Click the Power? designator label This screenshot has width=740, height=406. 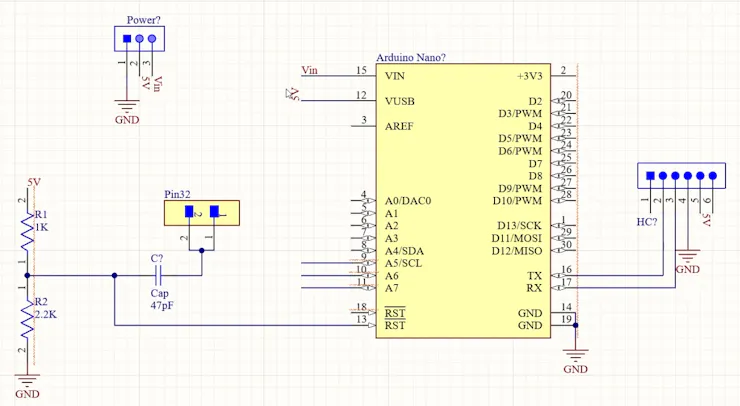coord(143,20)
